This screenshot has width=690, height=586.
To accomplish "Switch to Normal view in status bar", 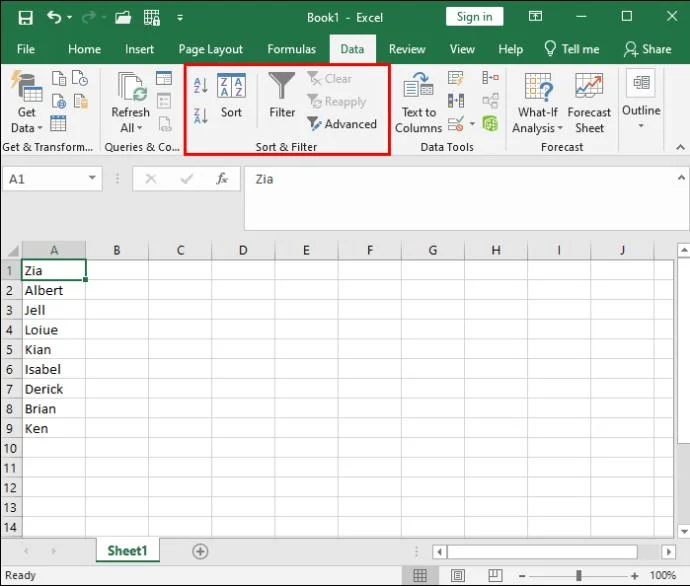I will point(420,575).
